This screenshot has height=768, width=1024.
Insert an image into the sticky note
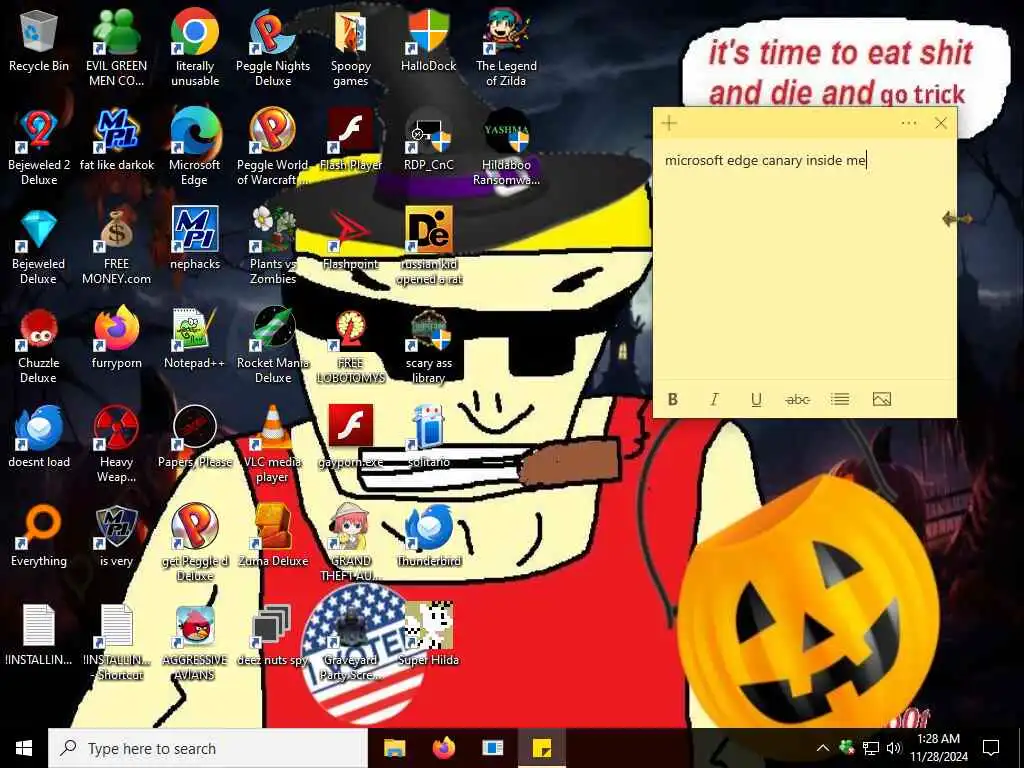tap(882, 399)
